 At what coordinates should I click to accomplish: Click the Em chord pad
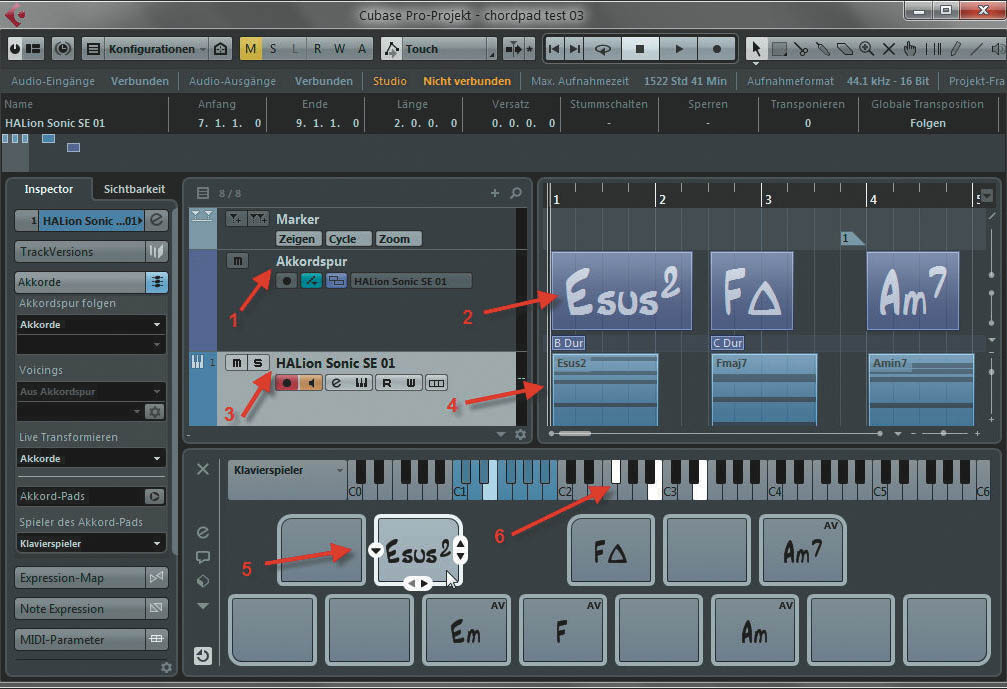466,631
